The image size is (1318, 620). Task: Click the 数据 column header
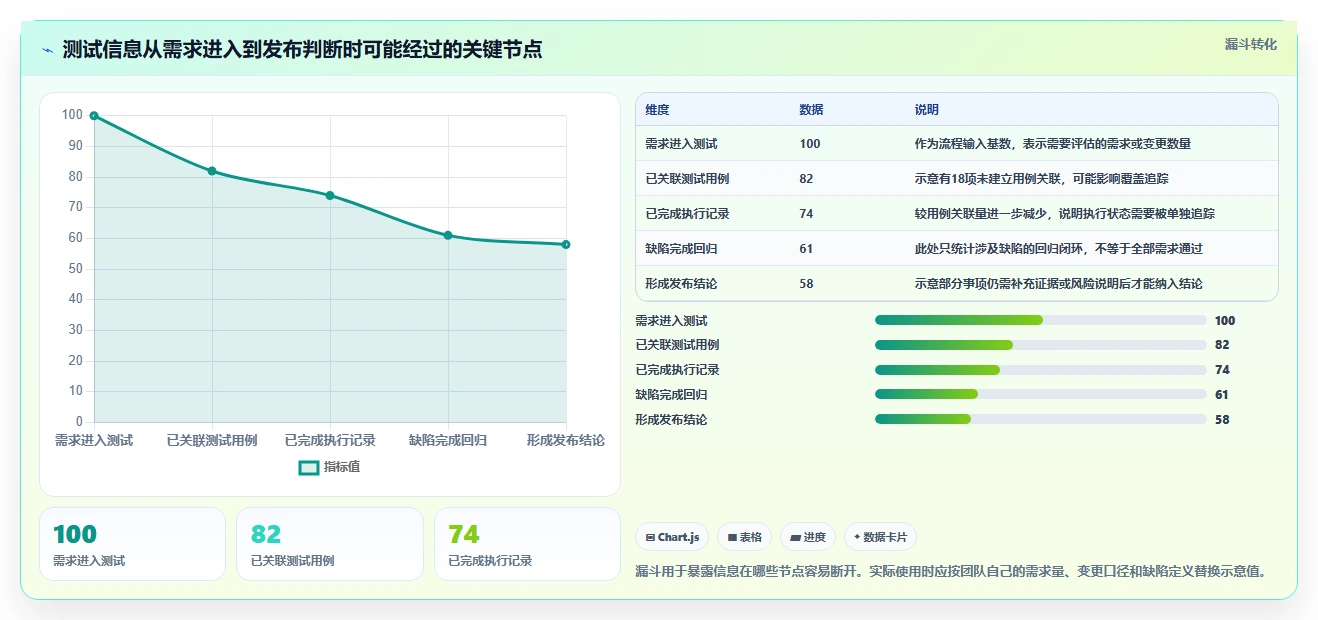pyautogui.click(x=812, y=110)
